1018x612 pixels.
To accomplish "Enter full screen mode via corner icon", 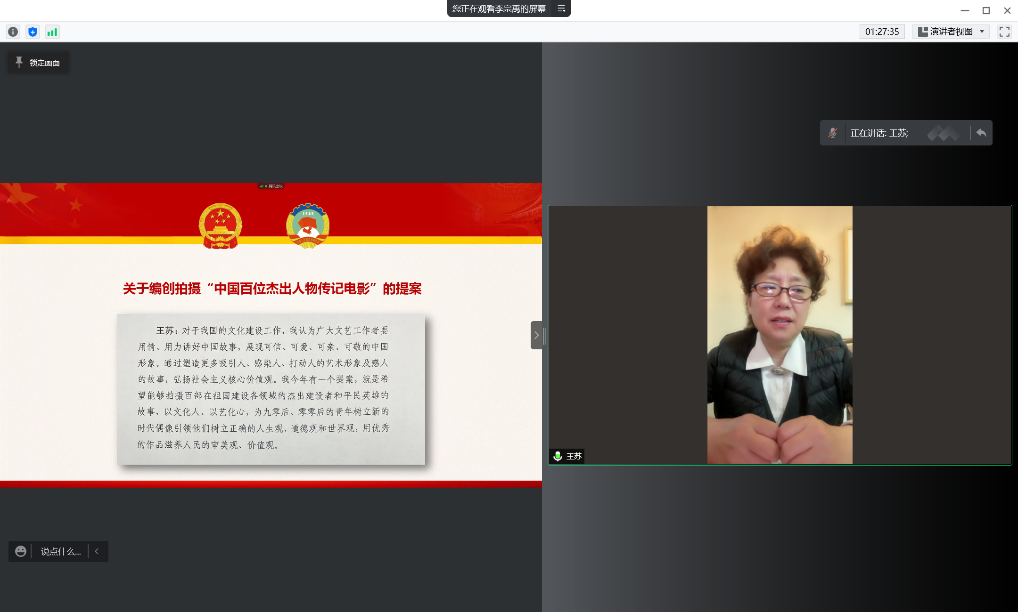I will (x=1004, y=32).
